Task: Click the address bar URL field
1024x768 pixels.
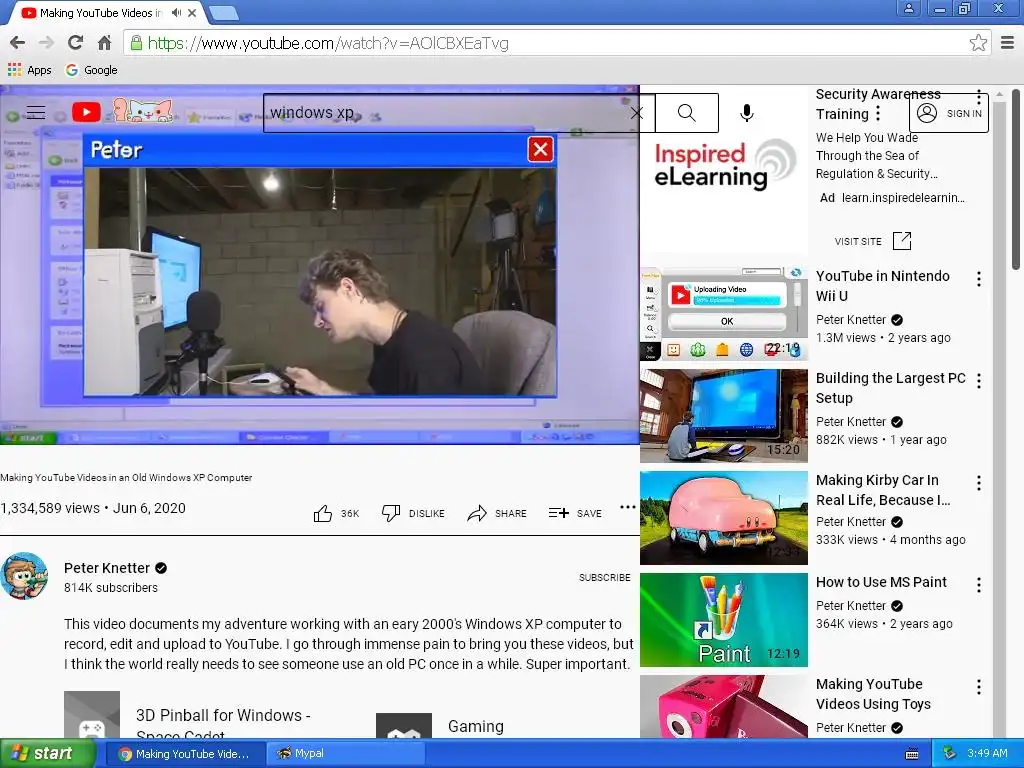Action: coord(545,43)
